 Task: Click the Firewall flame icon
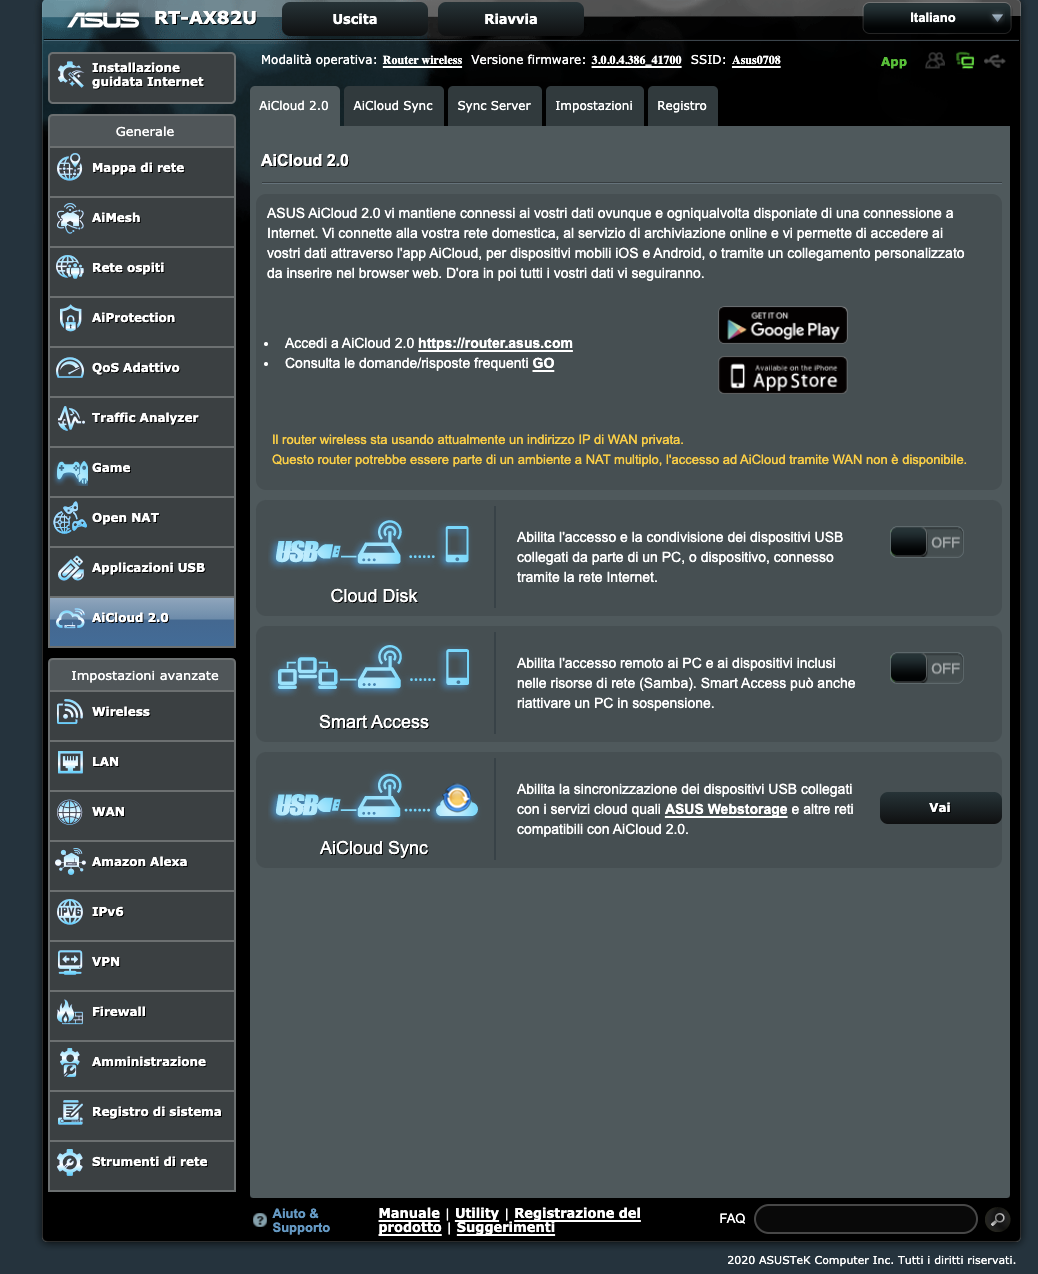tap(70, 1012)
